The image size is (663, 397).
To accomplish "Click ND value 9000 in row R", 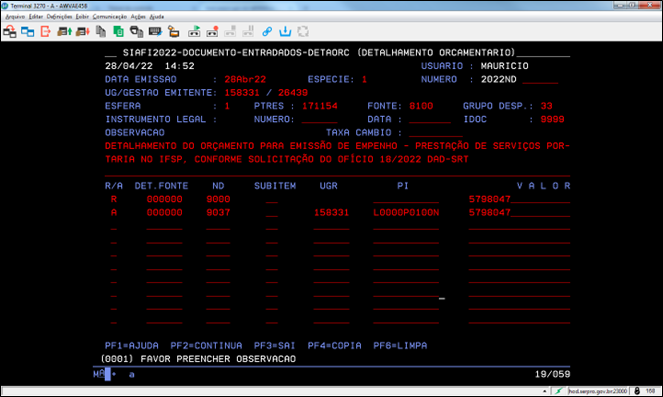I will coord(218,199).
